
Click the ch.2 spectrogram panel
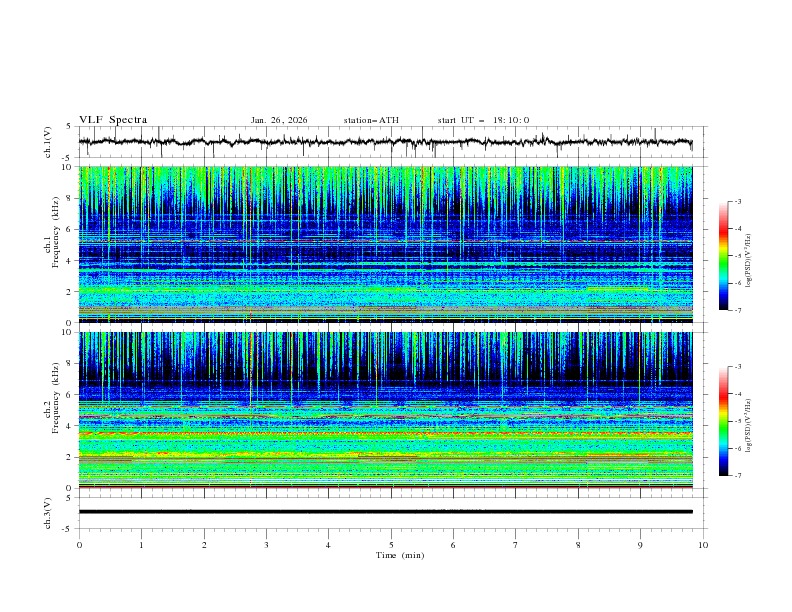tap(385, 410)
